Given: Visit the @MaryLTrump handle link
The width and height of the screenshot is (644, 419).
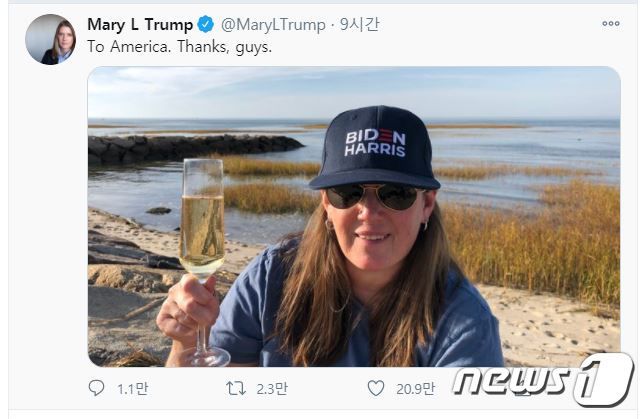Looking at the screenshot, I should pyautogui.click(x=273, y=24).
